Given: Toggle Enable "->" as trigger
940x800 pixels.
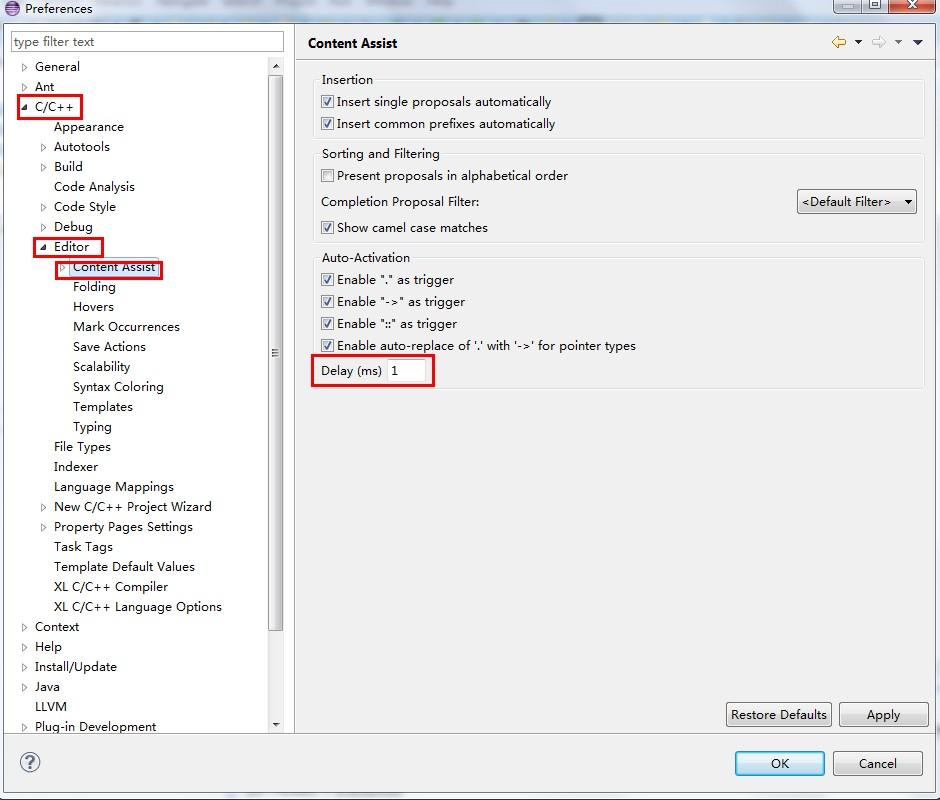Looking at the screenshot, I should 327,302.
